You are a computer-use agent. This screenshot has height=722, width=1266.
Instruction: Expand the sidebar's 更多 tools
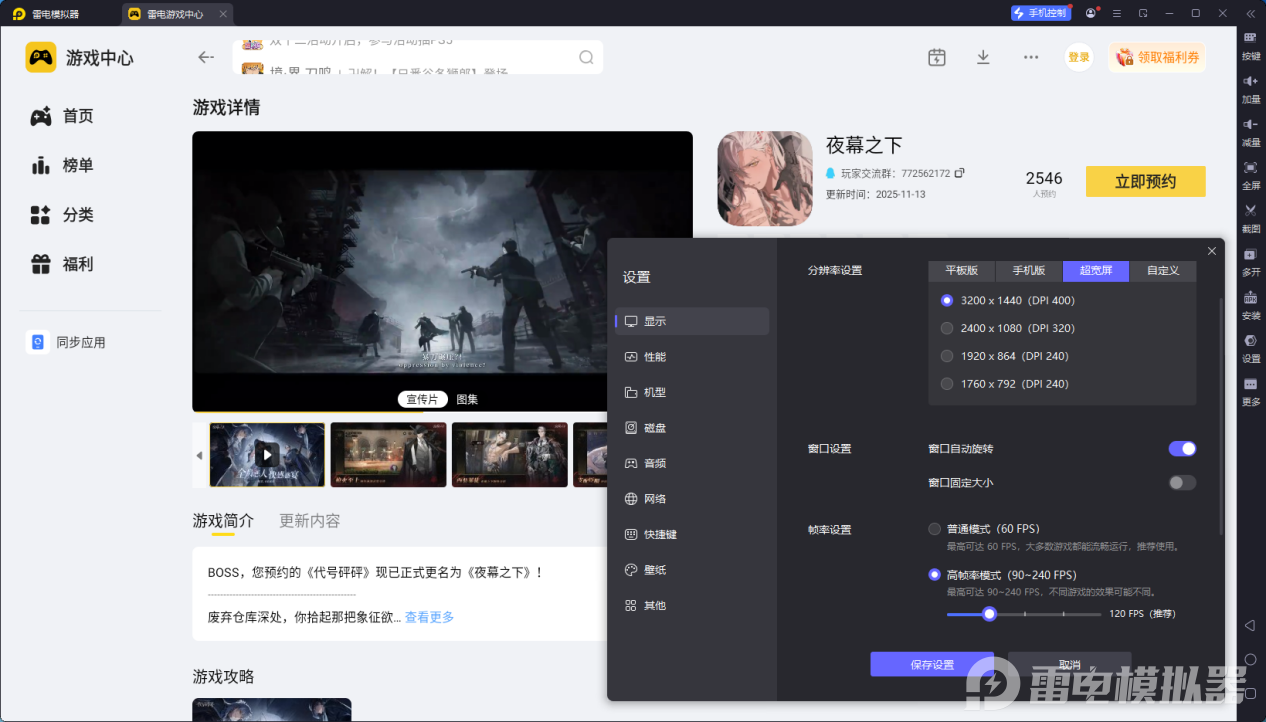tap(1250, 389)
